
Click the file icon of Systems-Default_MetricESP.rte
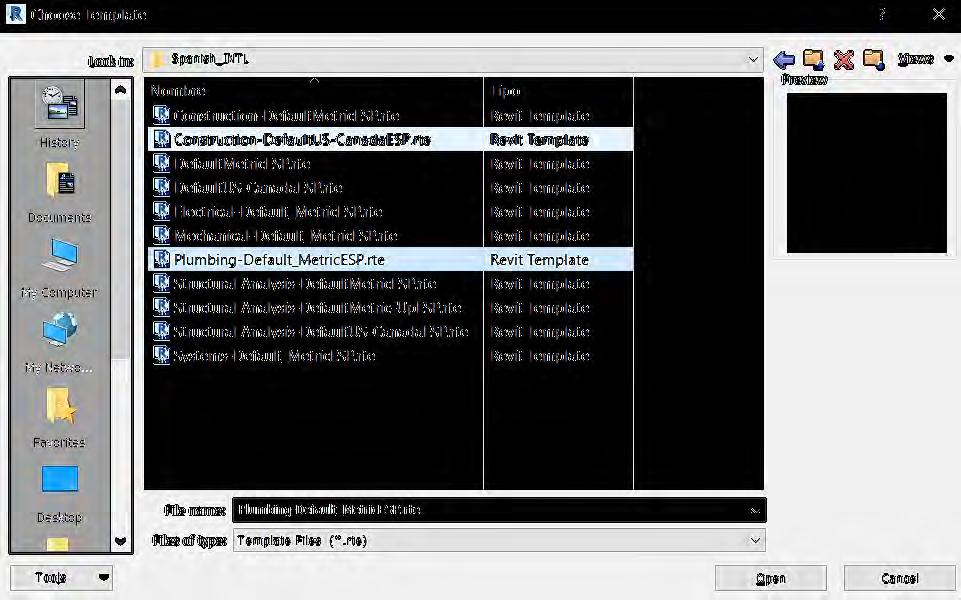coord(161,355)
